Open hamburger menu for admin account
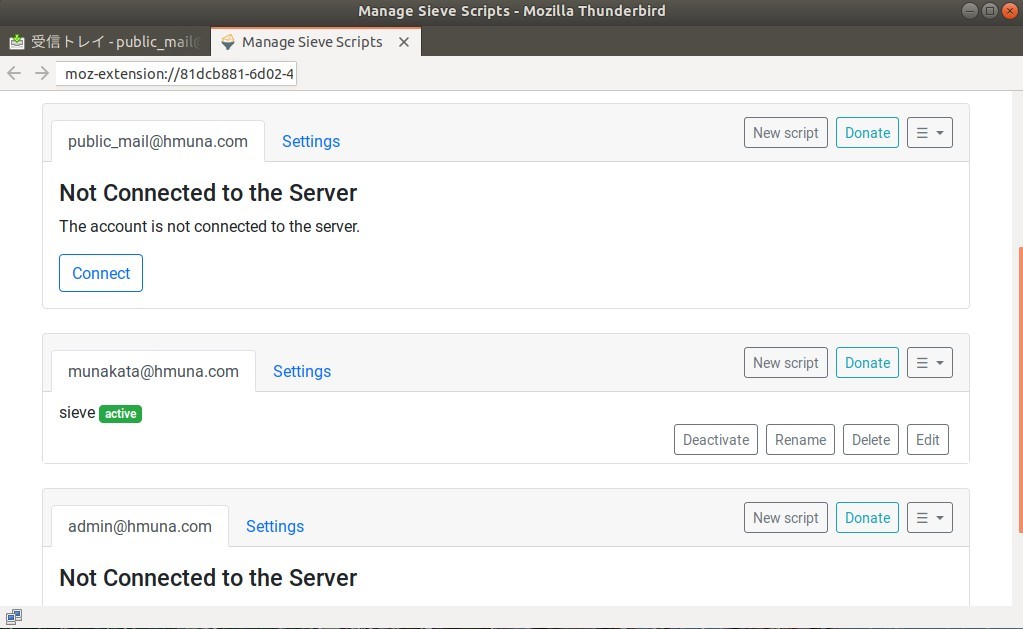 [929, 518]
